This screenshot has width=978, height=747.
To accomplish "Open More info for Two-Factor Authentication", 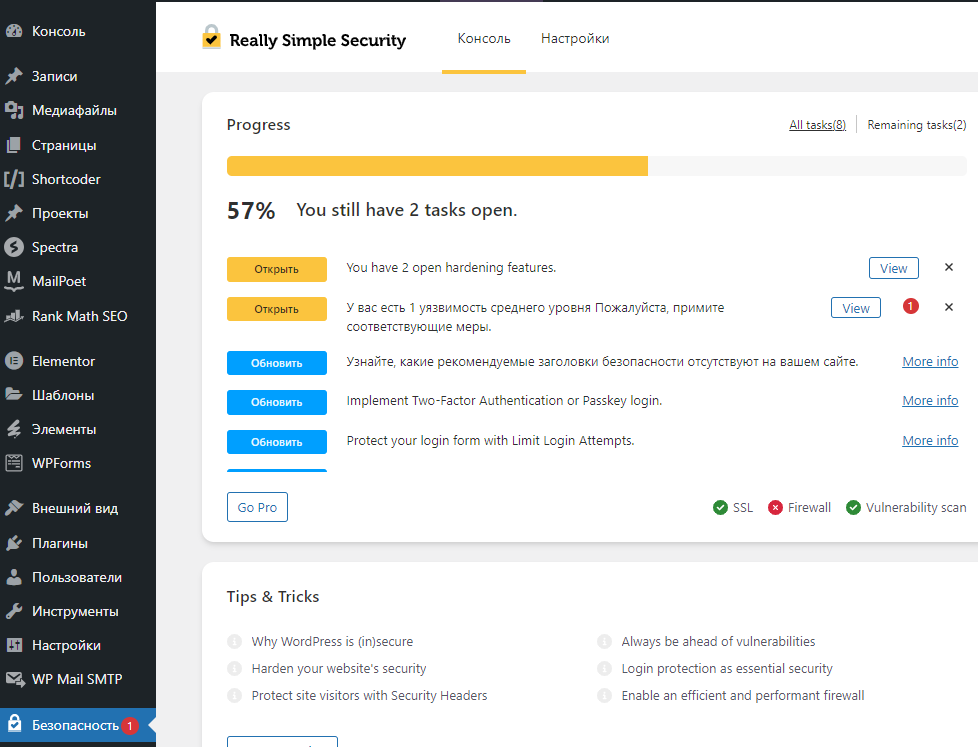I will 930,401.
